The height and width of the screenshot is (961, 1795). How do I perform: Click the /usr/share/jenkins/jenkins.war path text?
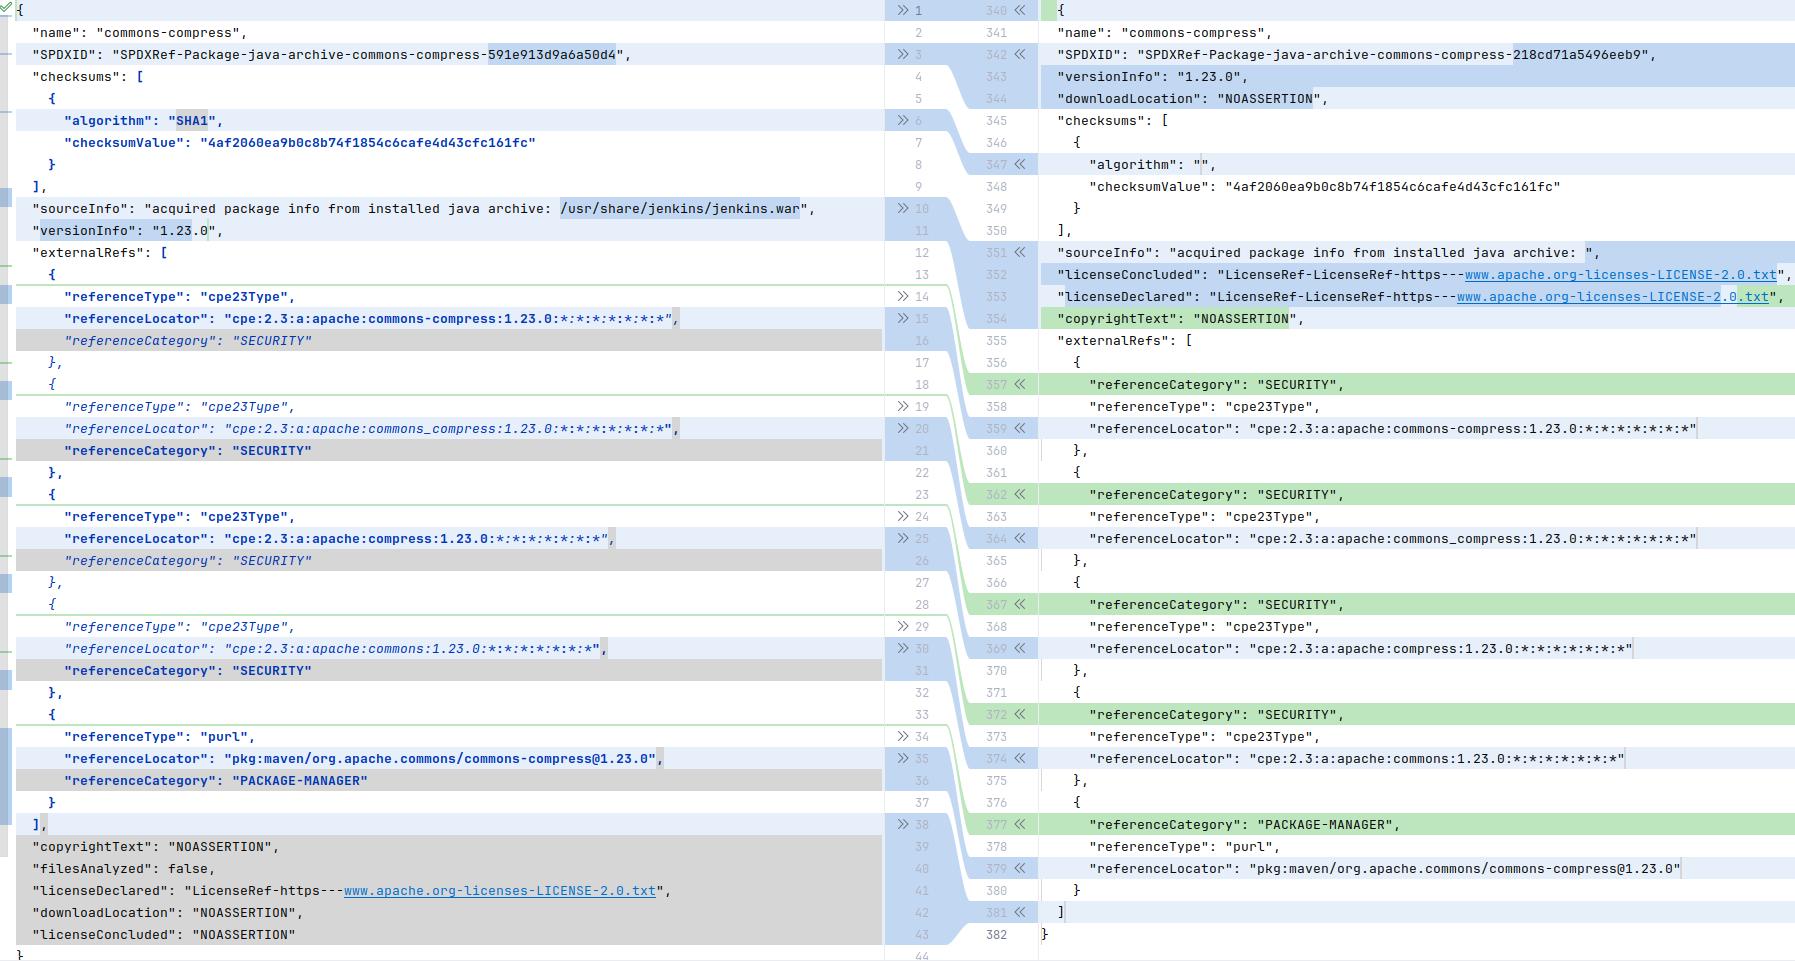coord(680,209)
